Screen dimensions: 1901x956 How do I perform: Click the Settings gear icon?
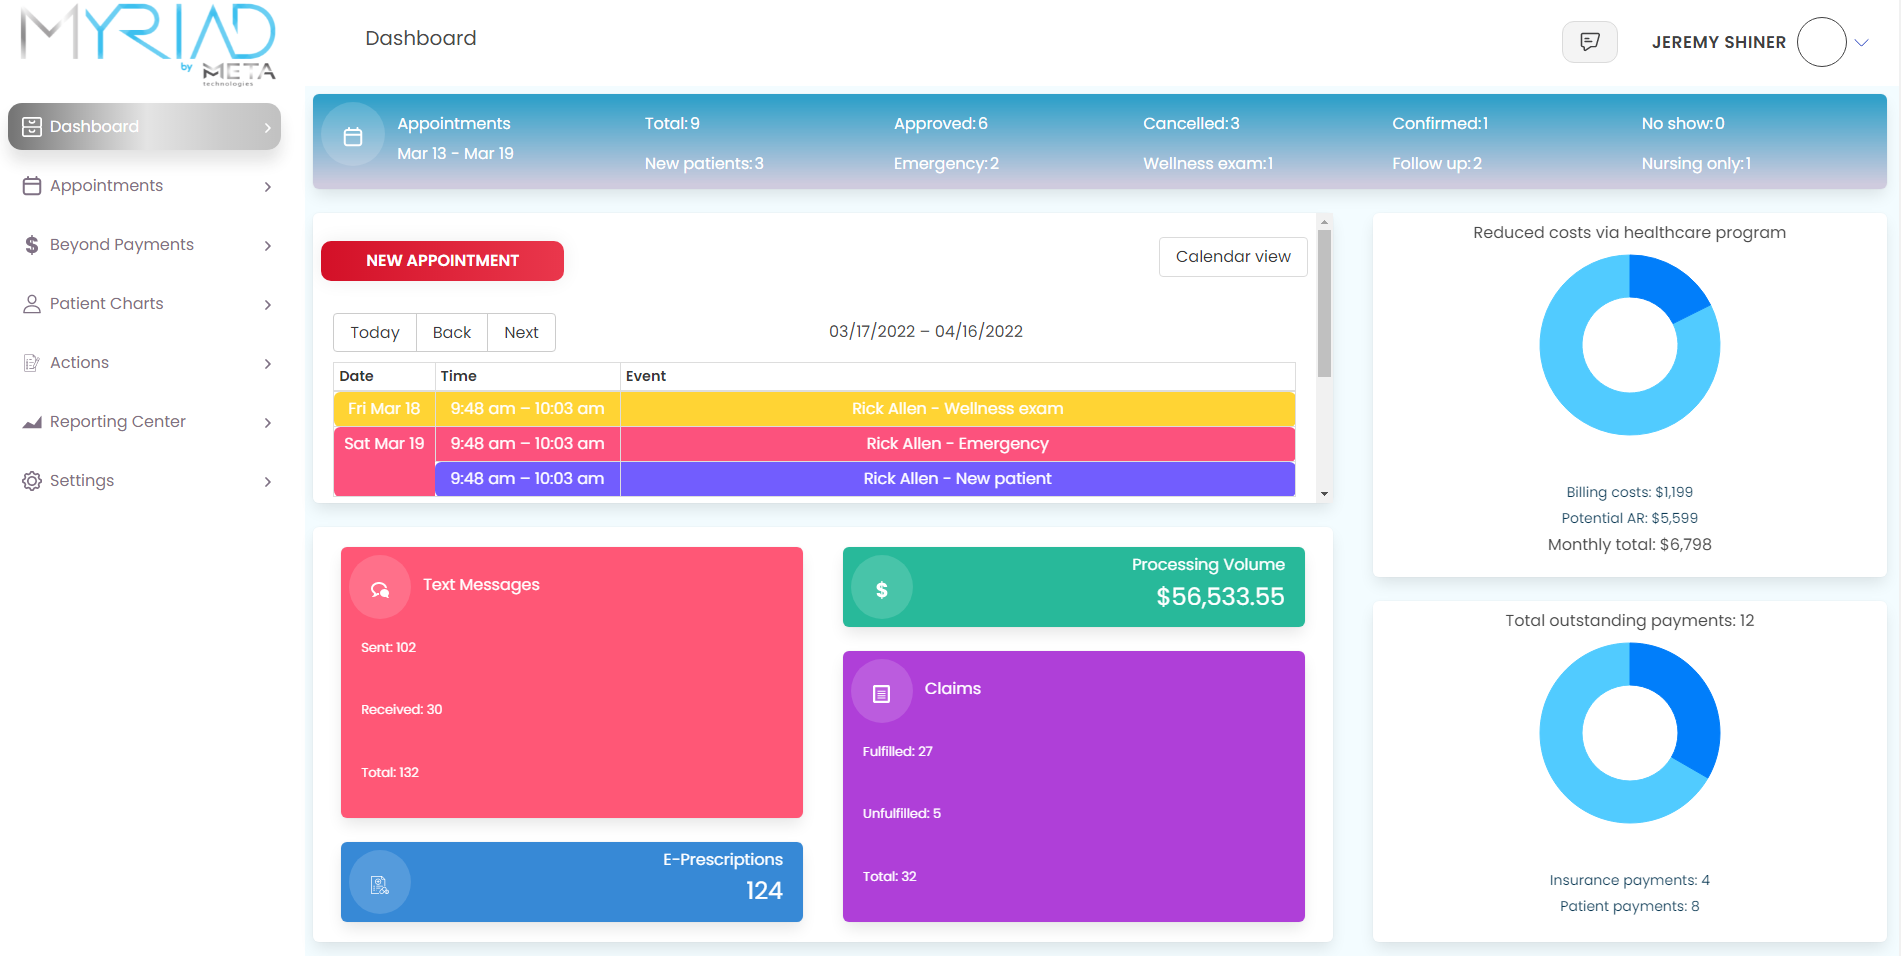[31, 481]
